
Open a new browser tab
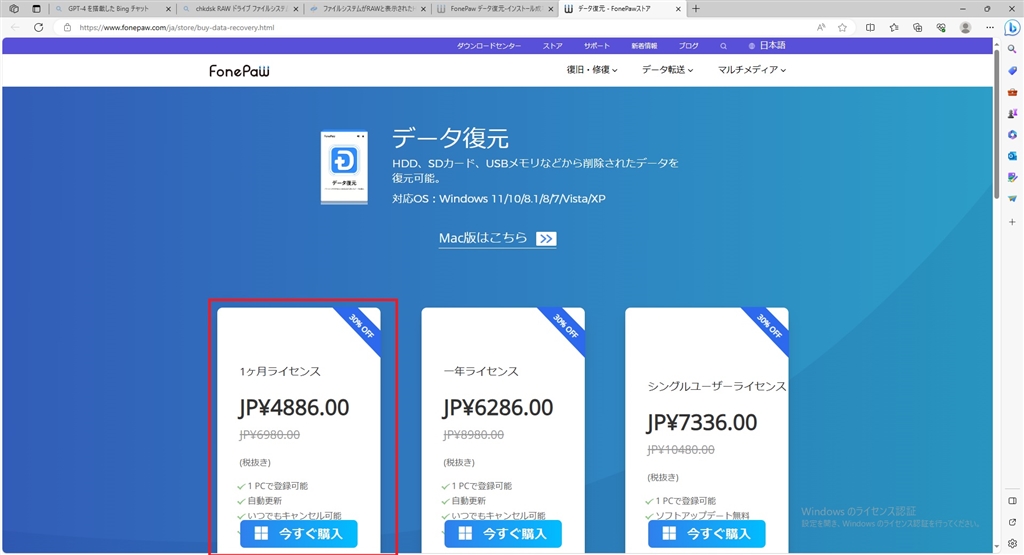(x=696, y=9)
